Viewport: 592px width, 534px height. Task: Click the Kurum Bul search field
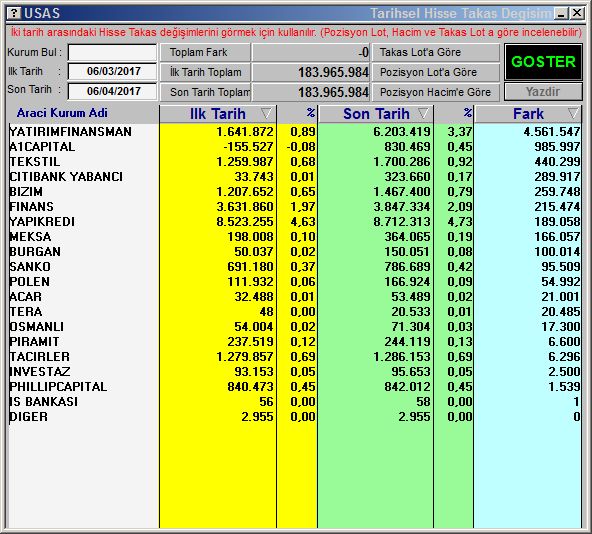point(113,52)
